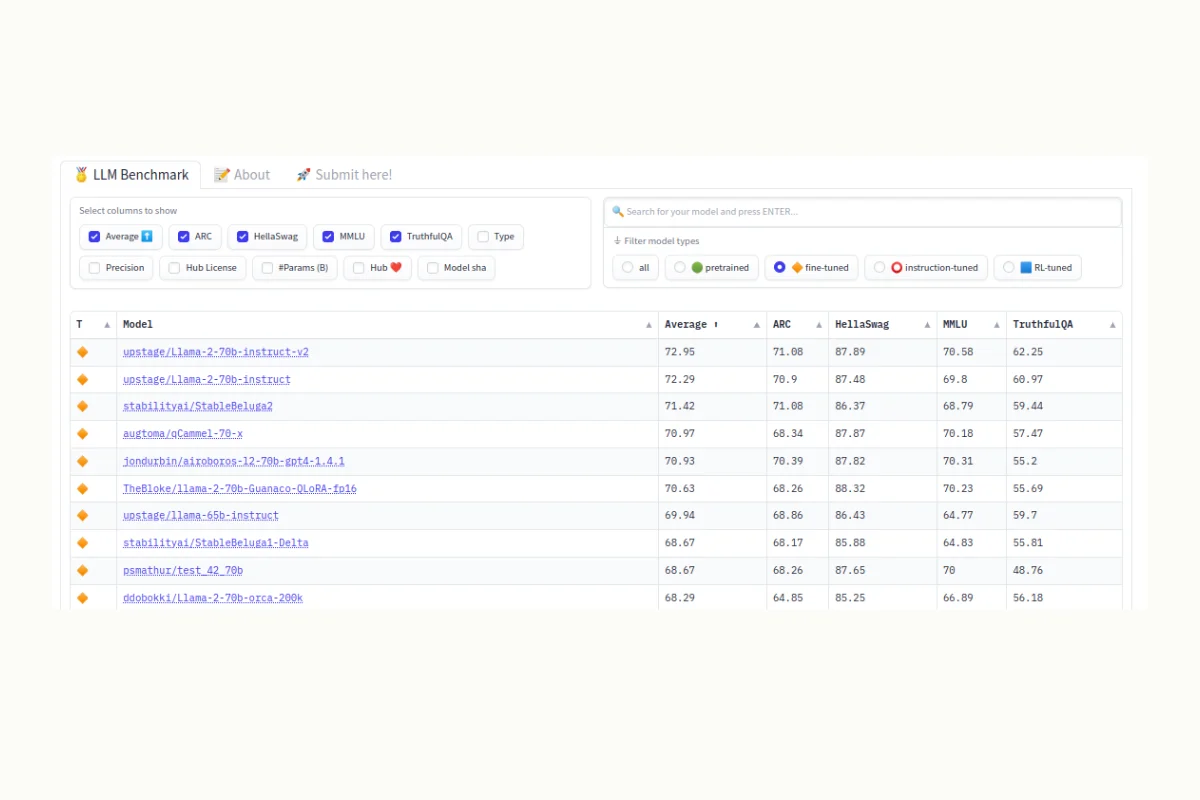This screenshot has width=1200, height=800.
Task: Enable the #Params (B) column checkbox
Action: (267, 268)
